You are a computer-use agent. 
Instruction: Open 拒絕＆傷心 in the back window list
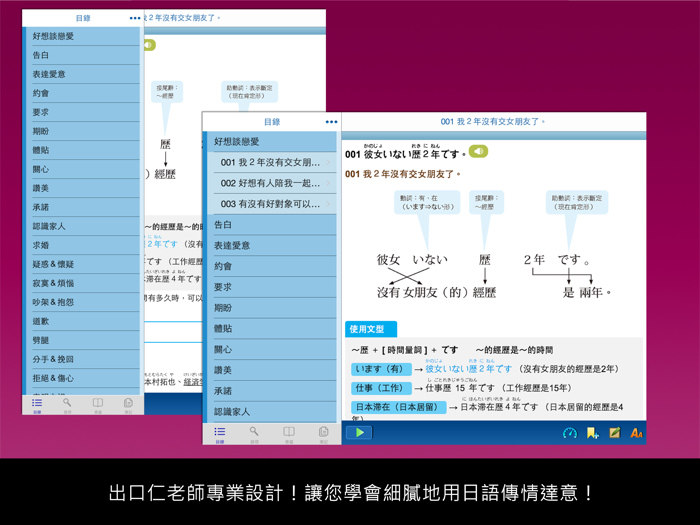coord(83,378)
